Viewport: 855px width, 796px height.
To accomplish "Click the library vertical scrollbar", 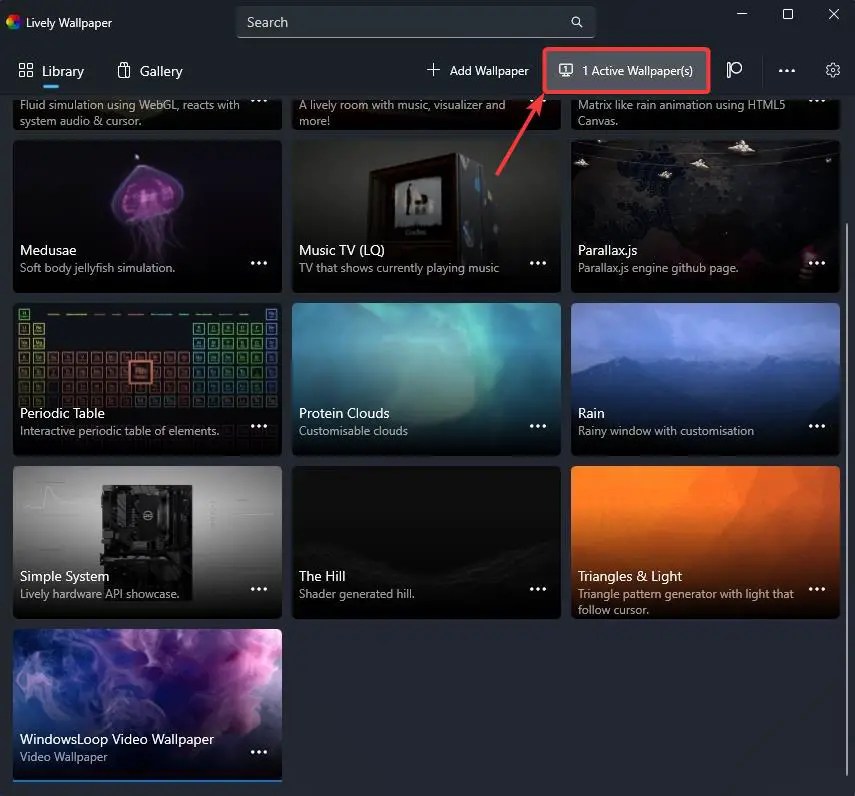I will (x=847, y=499).
